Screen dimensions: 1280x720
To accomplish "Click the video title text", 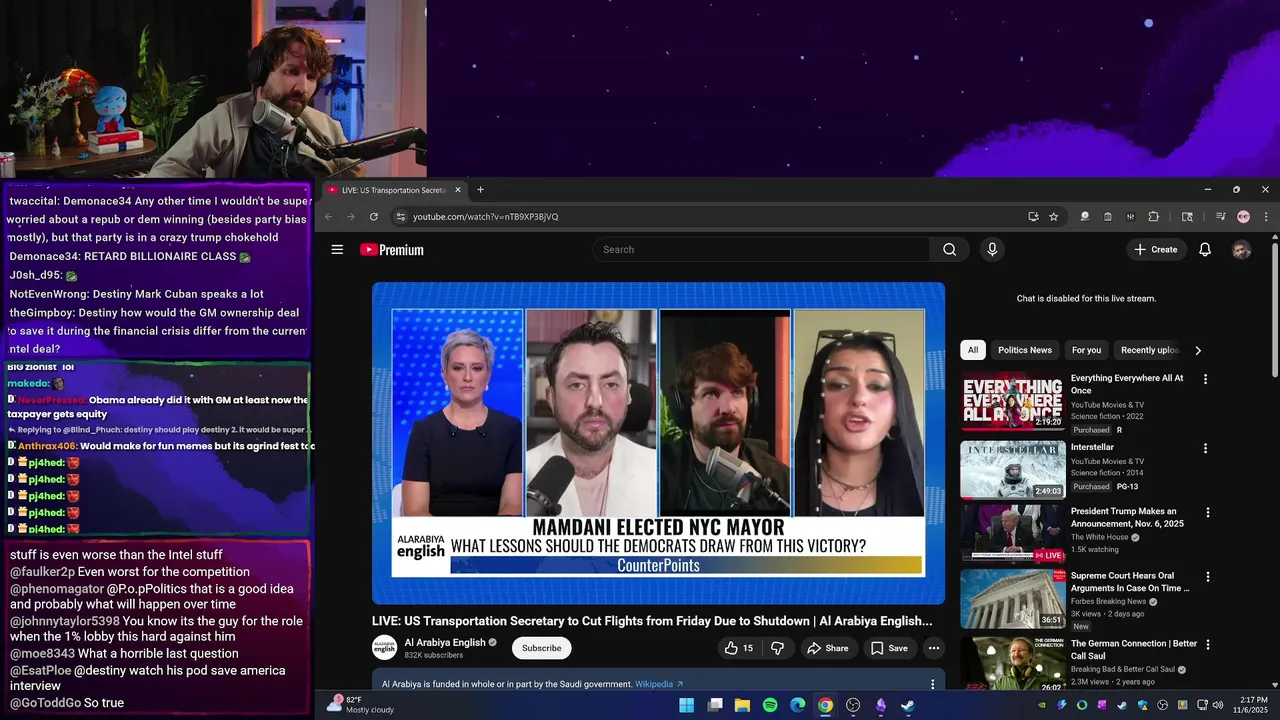I will pos(652,621).
